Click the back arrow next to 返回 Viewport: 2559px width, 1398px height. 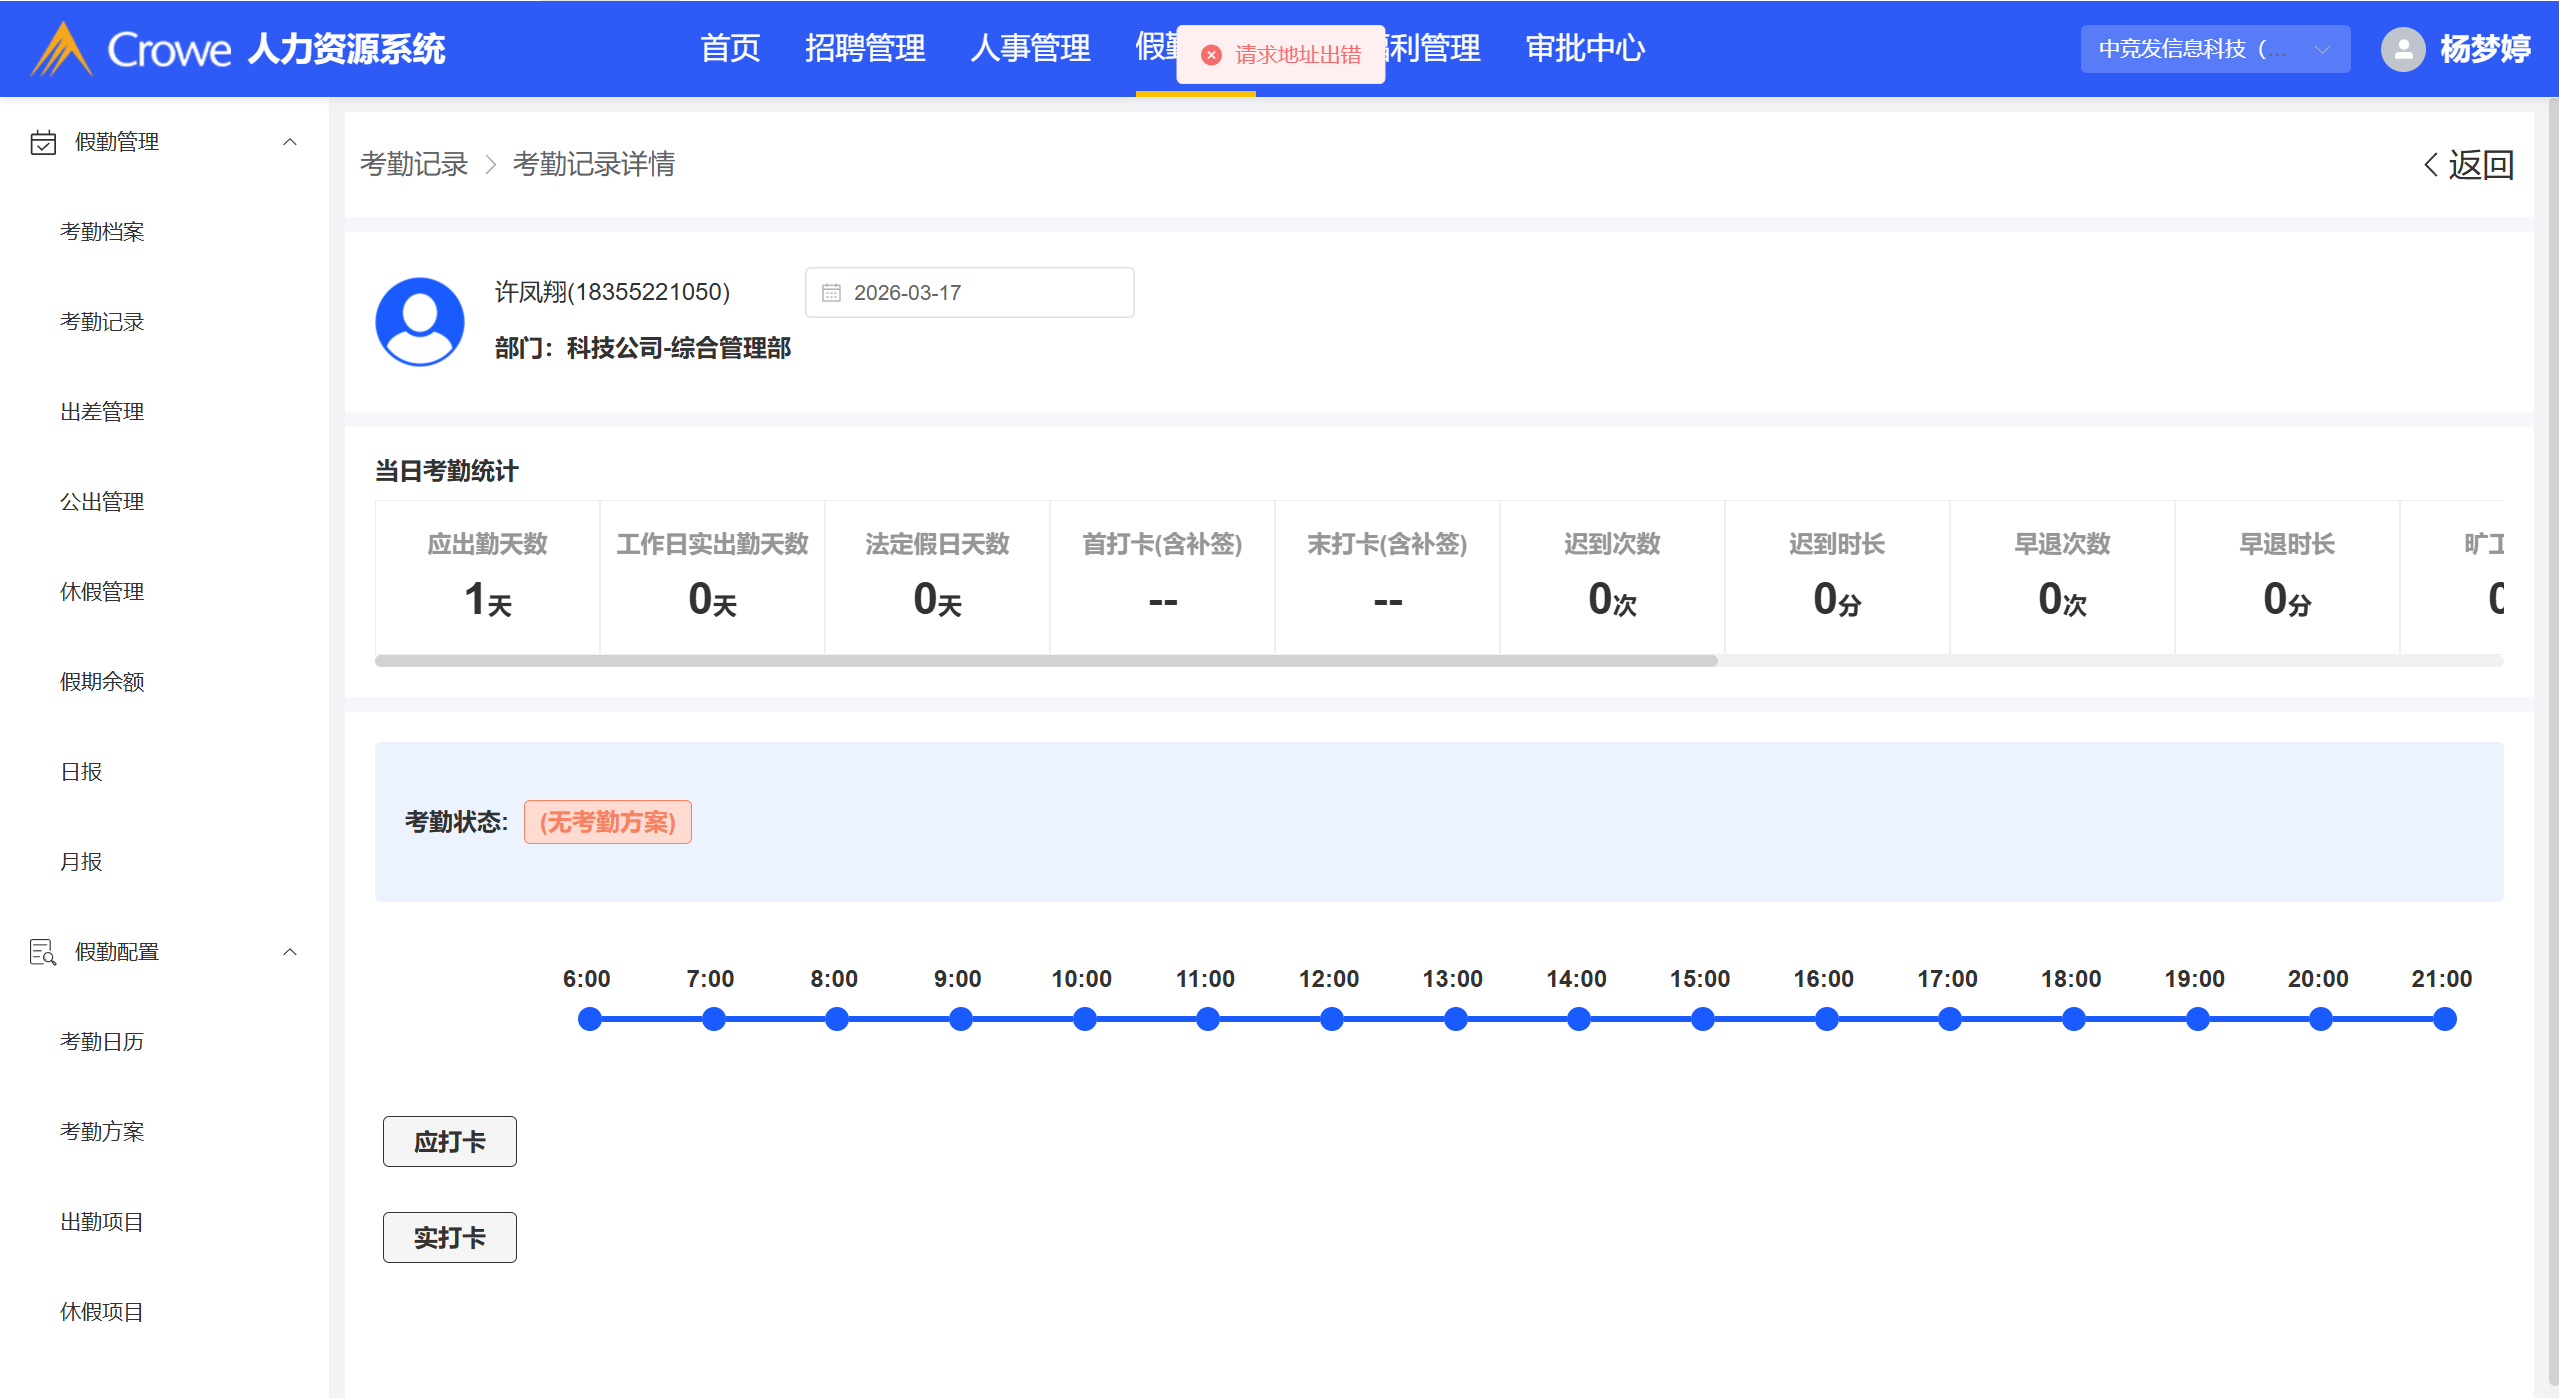(x=2431, y=165)
